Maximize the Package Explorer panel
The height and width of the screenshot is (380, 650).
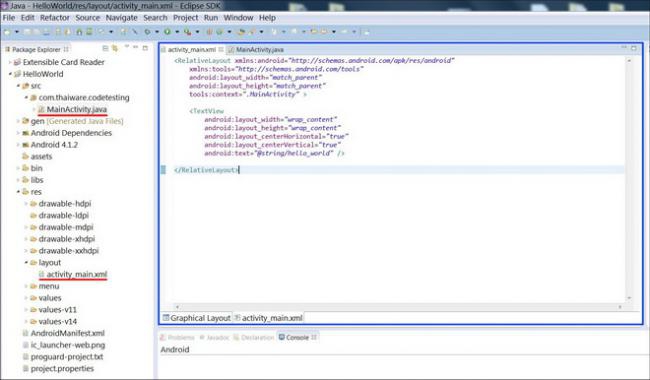145,48
